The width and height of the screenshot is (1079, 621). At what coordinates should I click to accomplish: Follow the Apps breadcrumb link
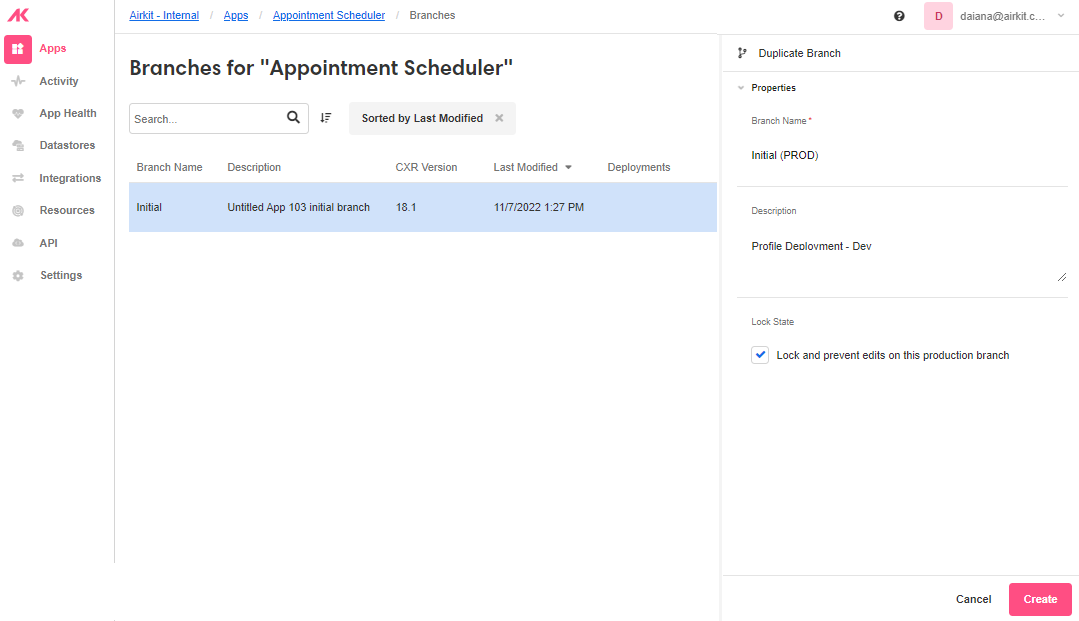pyautogui.click(x=235, y=15)
